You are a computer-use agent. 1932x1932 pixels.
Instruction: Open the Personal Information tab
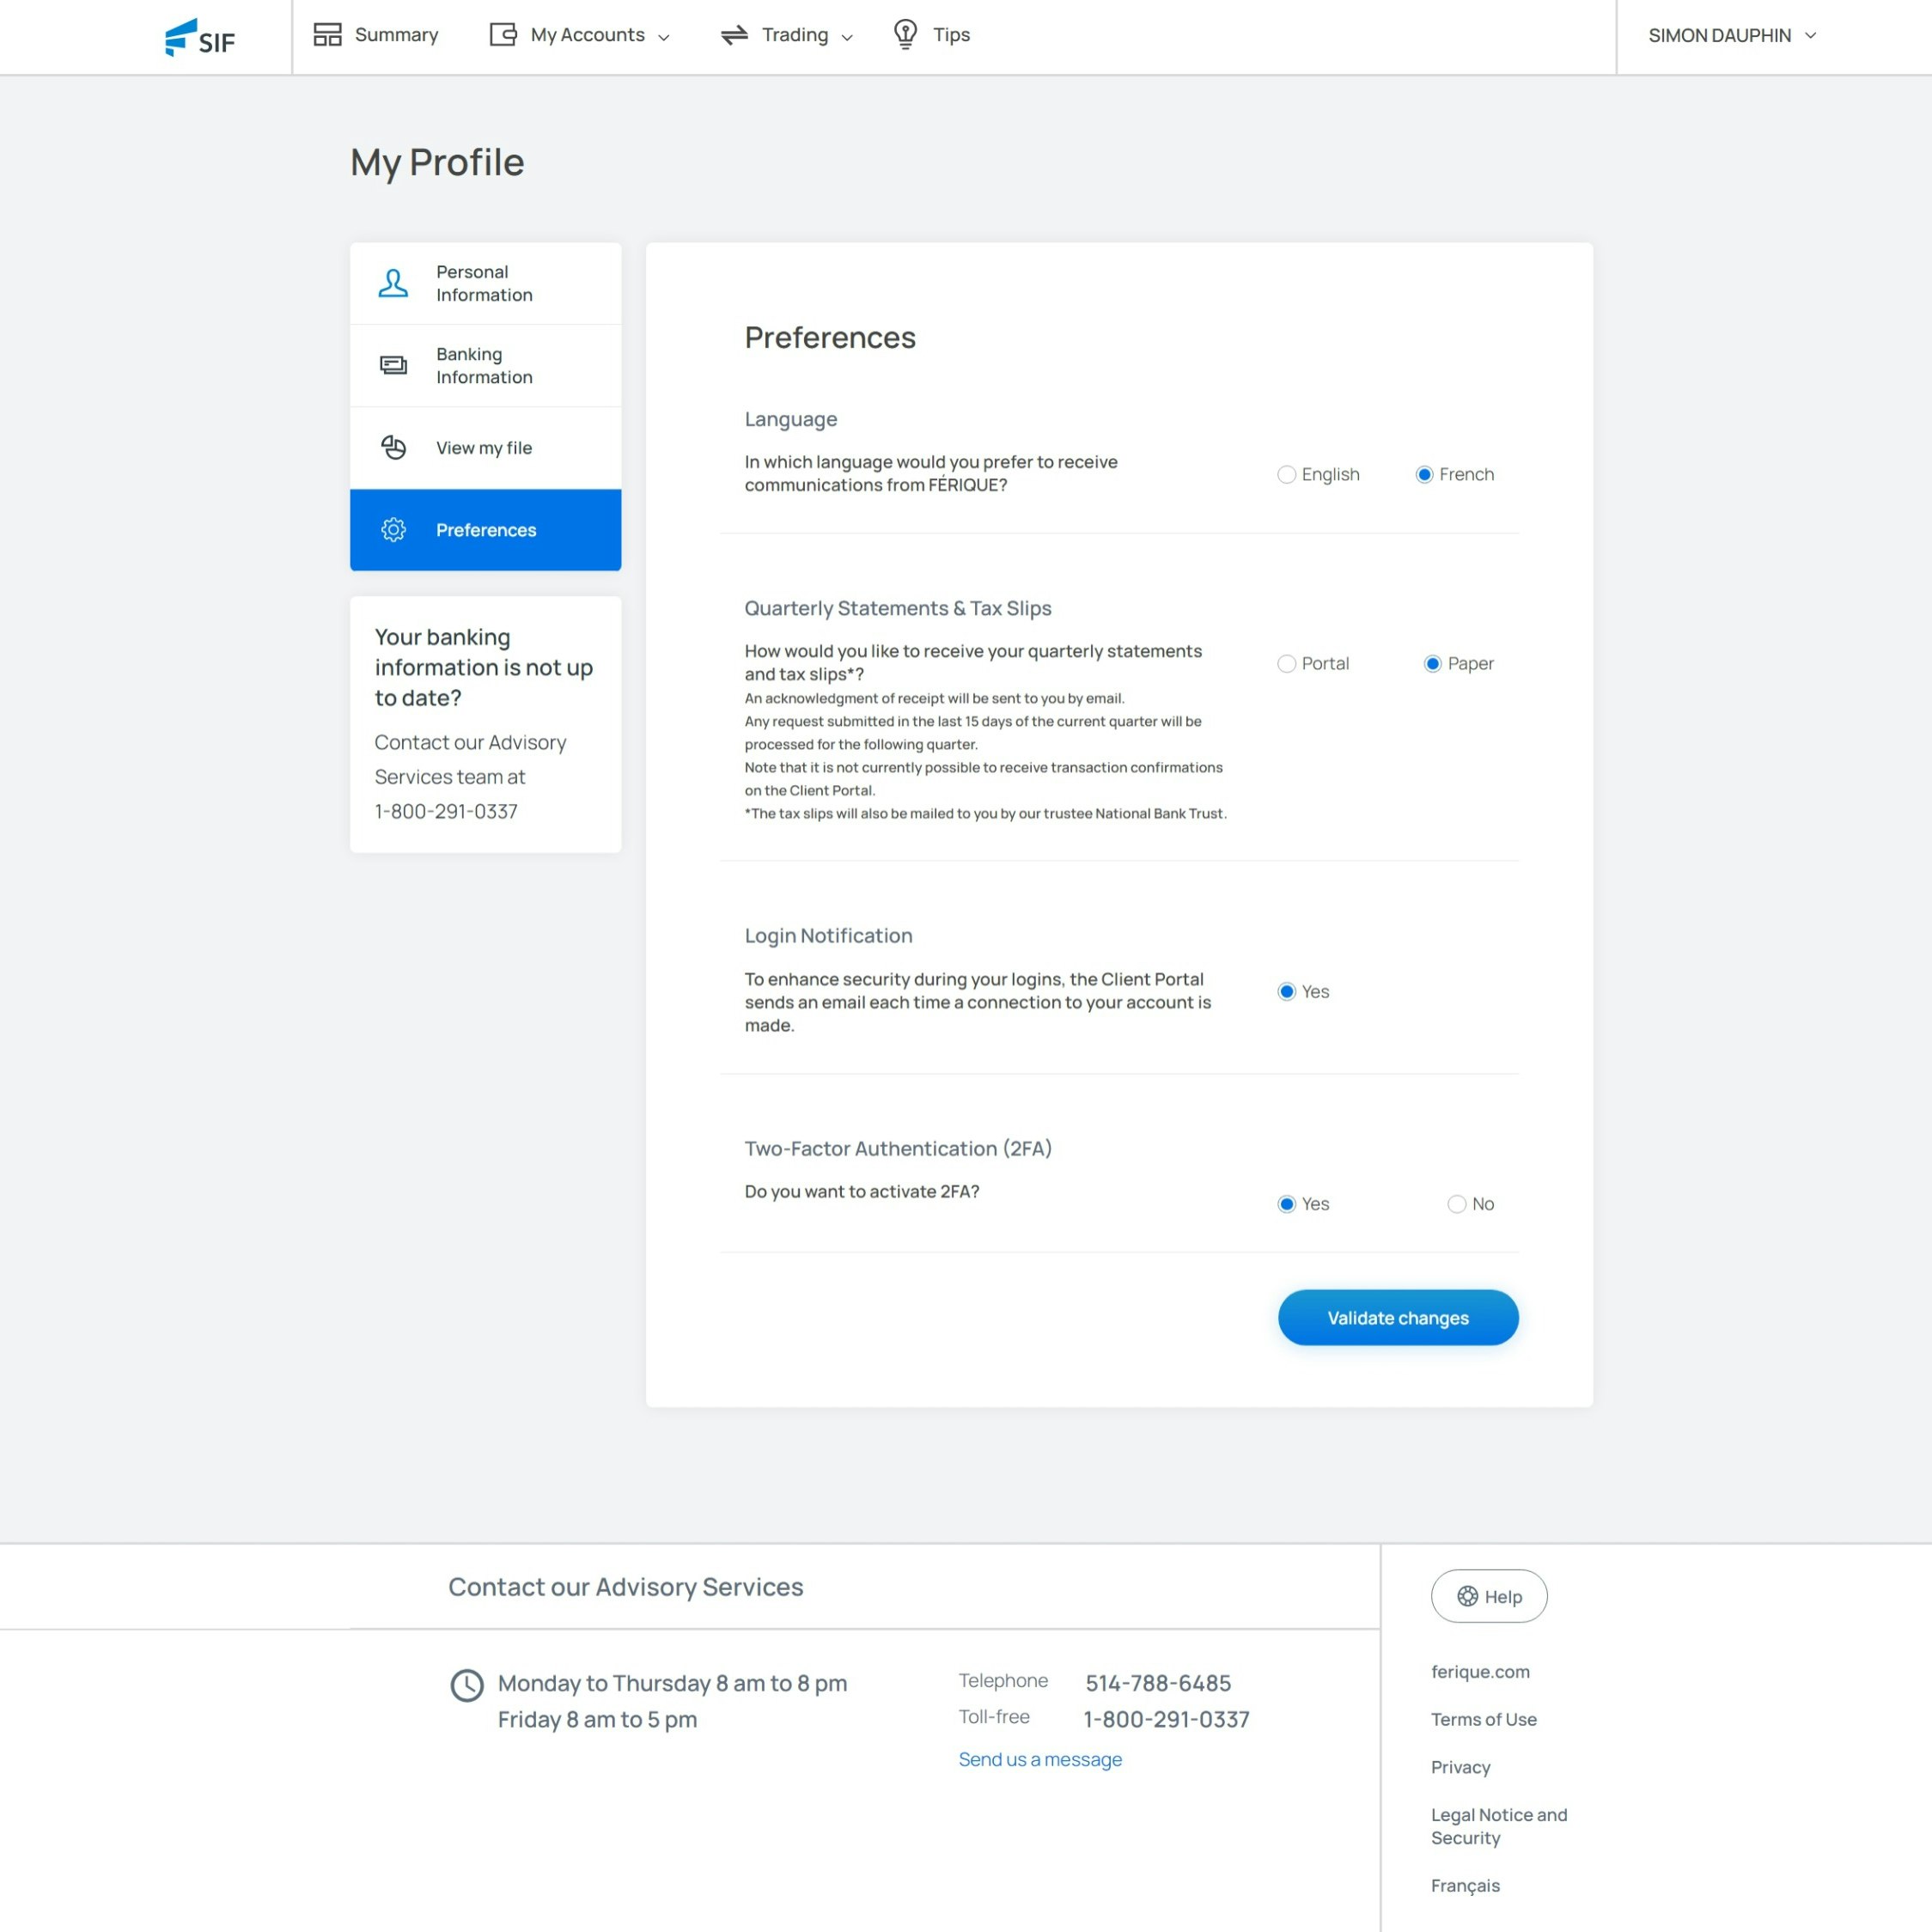coord(485,283)
